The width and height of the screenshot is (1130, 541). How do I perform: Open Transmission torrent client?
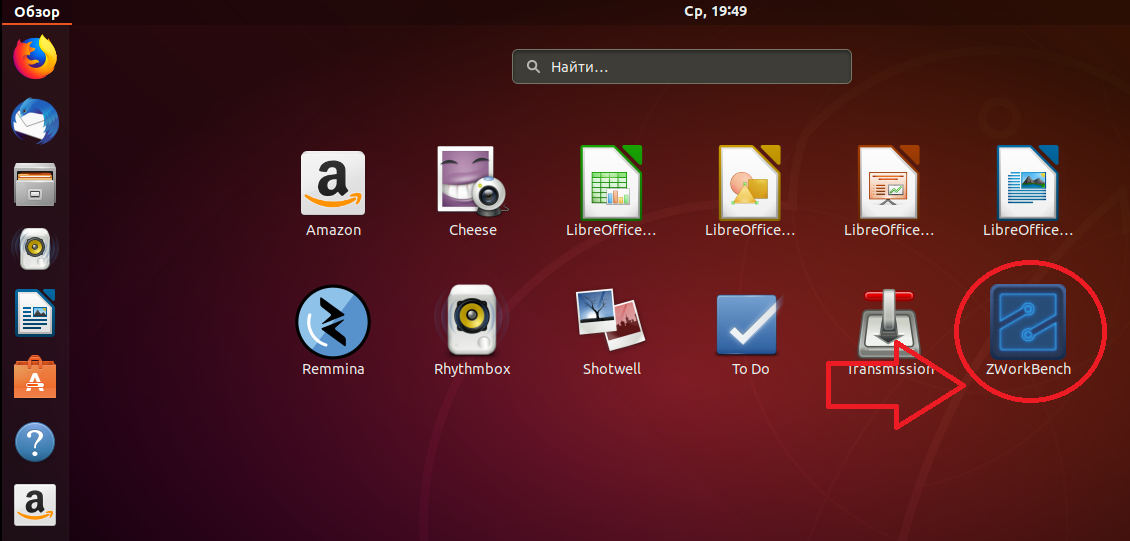[889, 323]
